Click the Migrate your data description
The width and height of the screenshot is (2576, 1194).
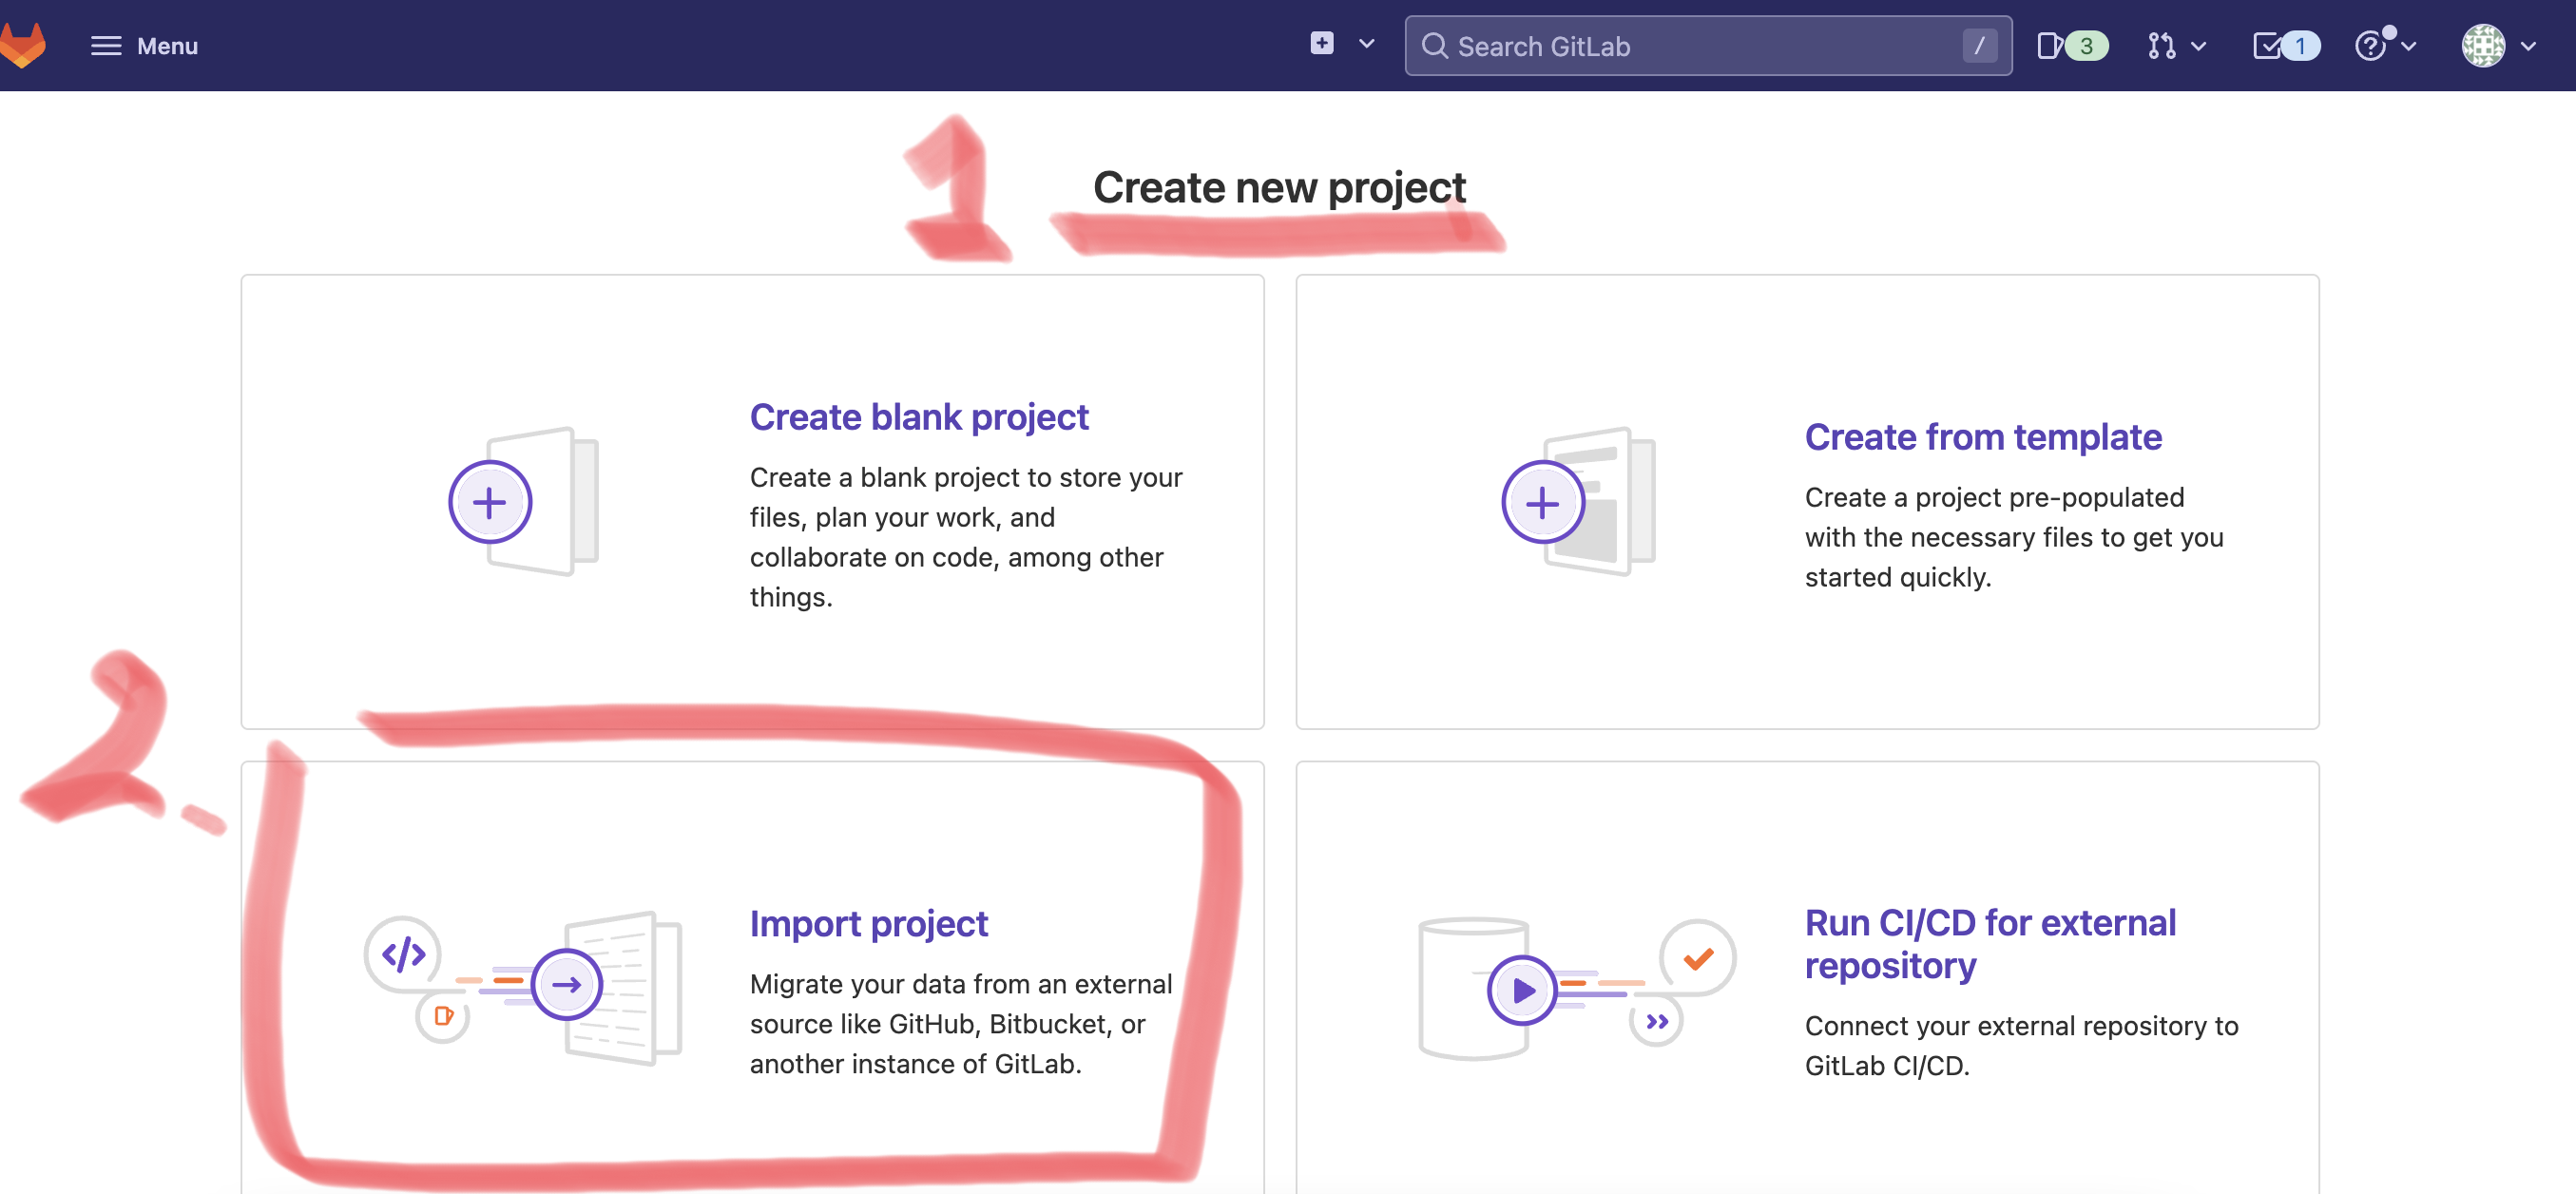click(961, 1023)
